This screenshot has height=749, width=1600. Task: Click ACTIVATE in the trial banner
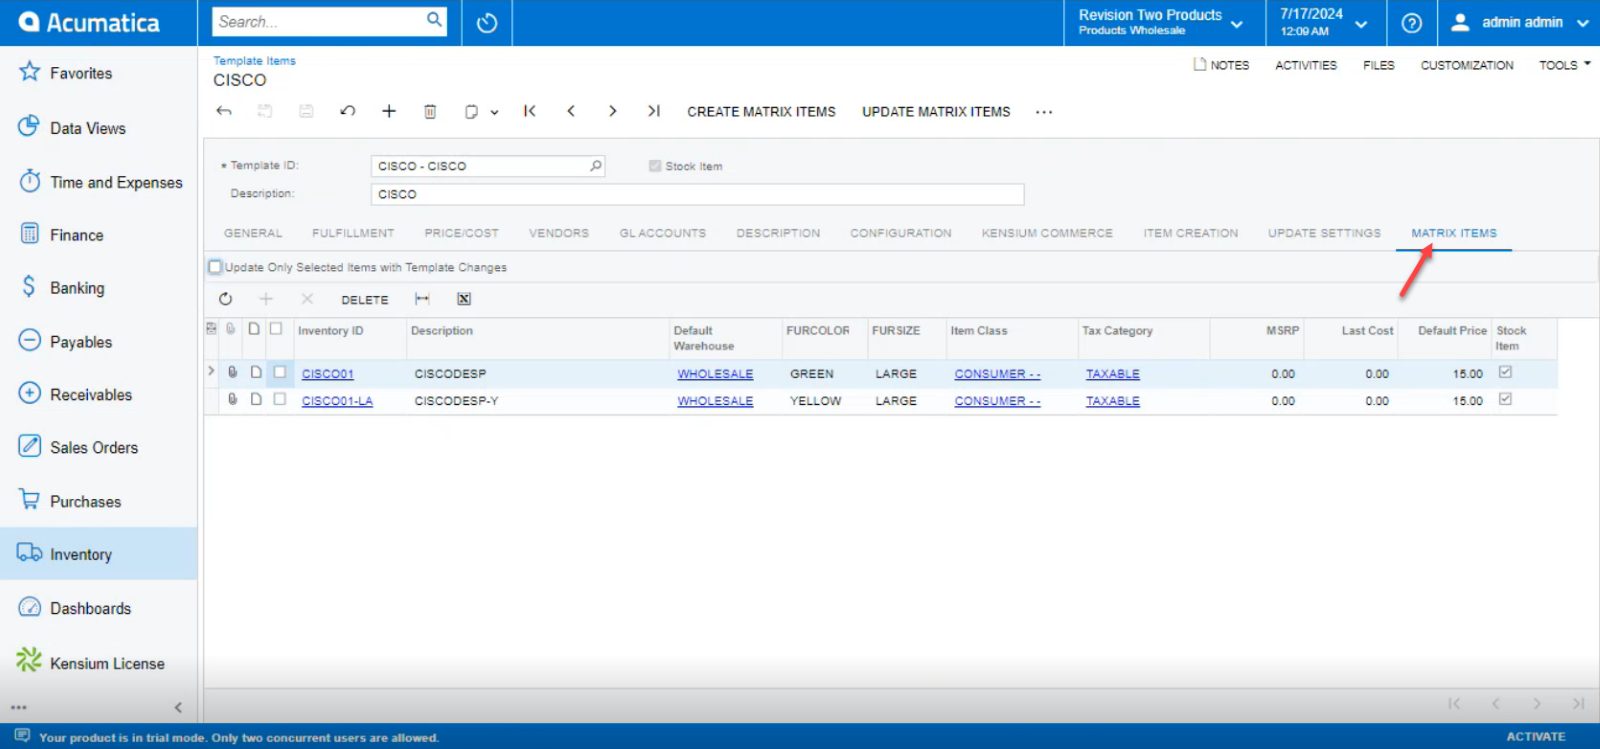1536,736
